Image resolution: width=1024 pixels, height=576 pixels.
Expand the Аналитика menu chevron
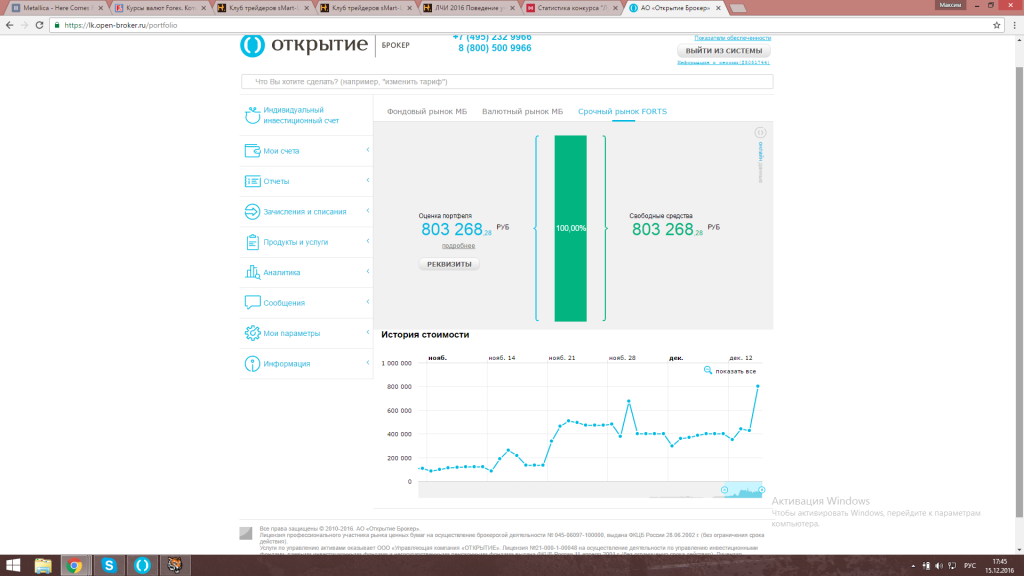coord(368,272)
